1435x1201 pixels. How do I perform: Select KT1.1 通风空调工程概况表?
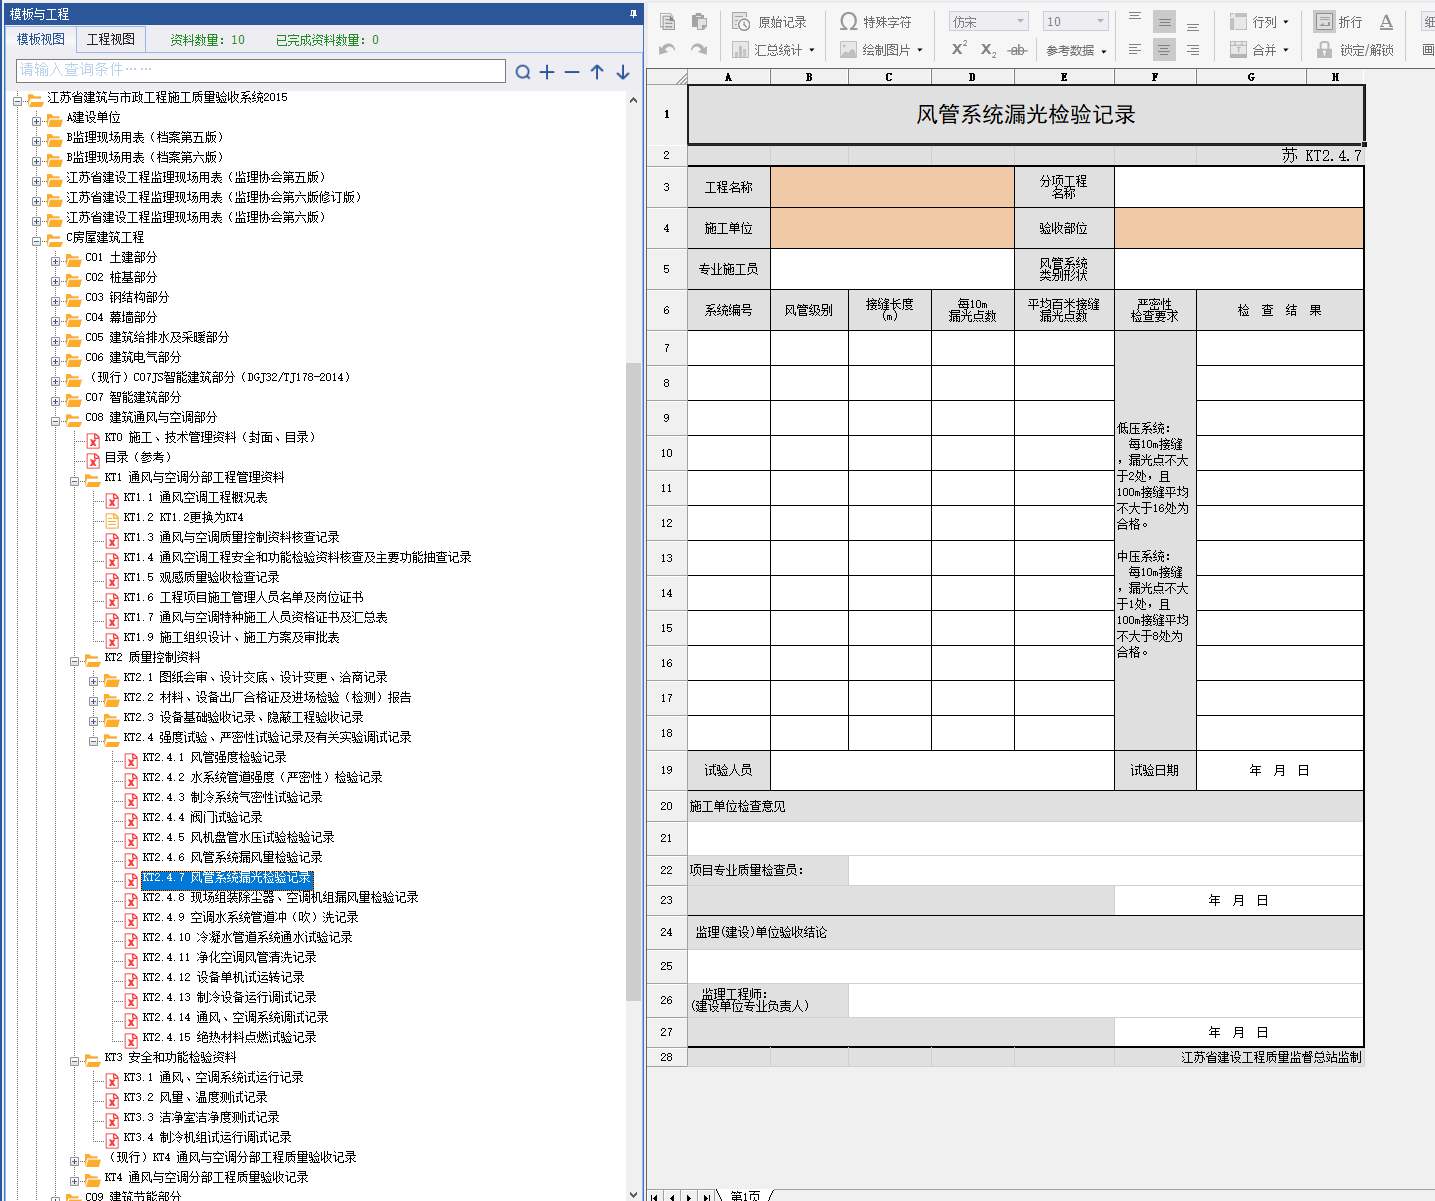tap(195, 498)
